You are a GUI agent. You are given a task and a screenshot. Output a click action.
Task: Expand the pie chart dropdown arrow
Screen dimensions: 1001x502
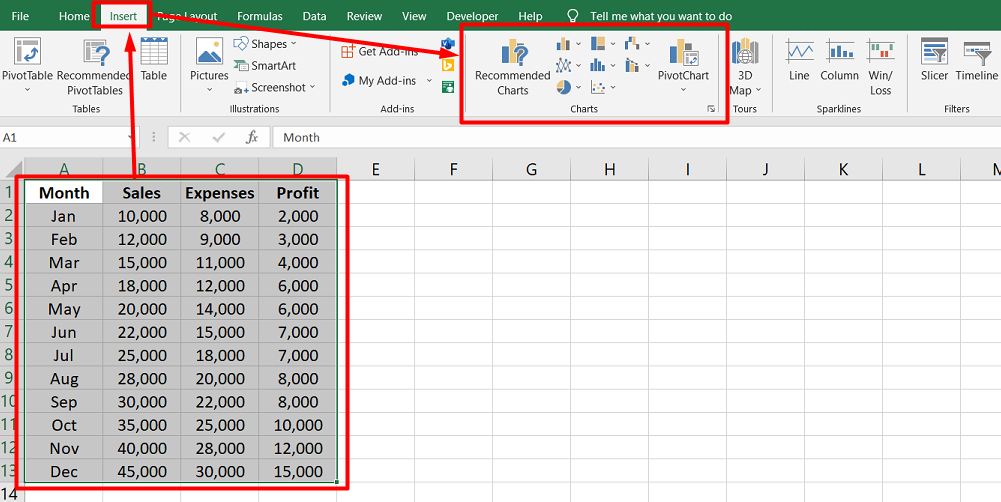click(x=578, y=87)
